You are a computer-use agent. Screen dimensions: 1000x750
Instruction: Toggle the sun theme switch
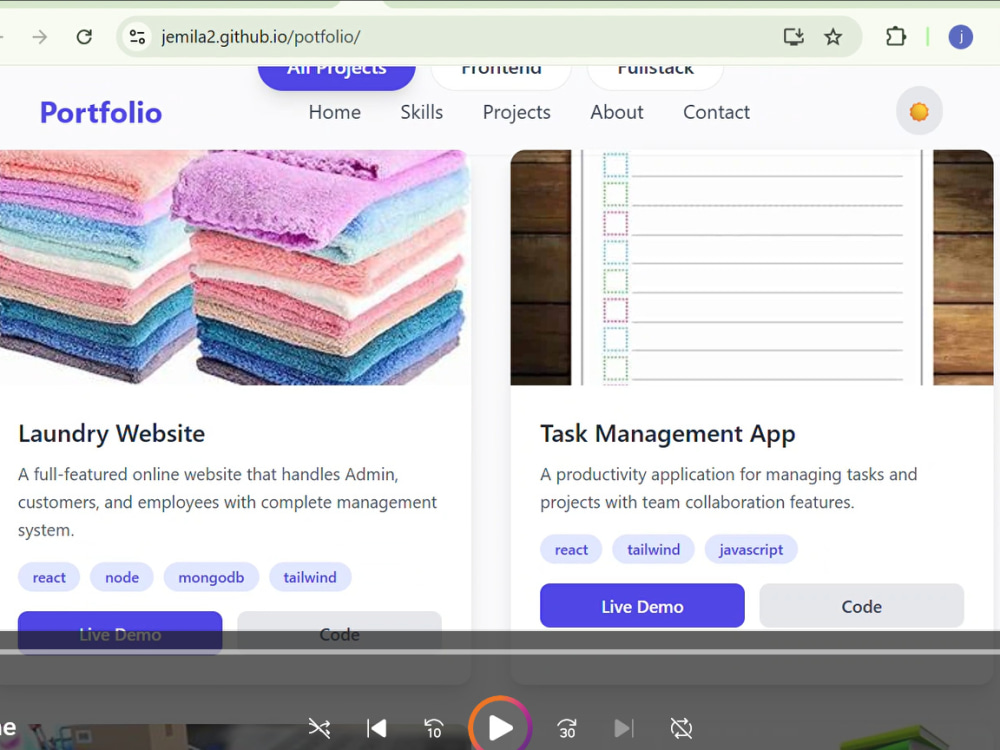tap(919, 112)
